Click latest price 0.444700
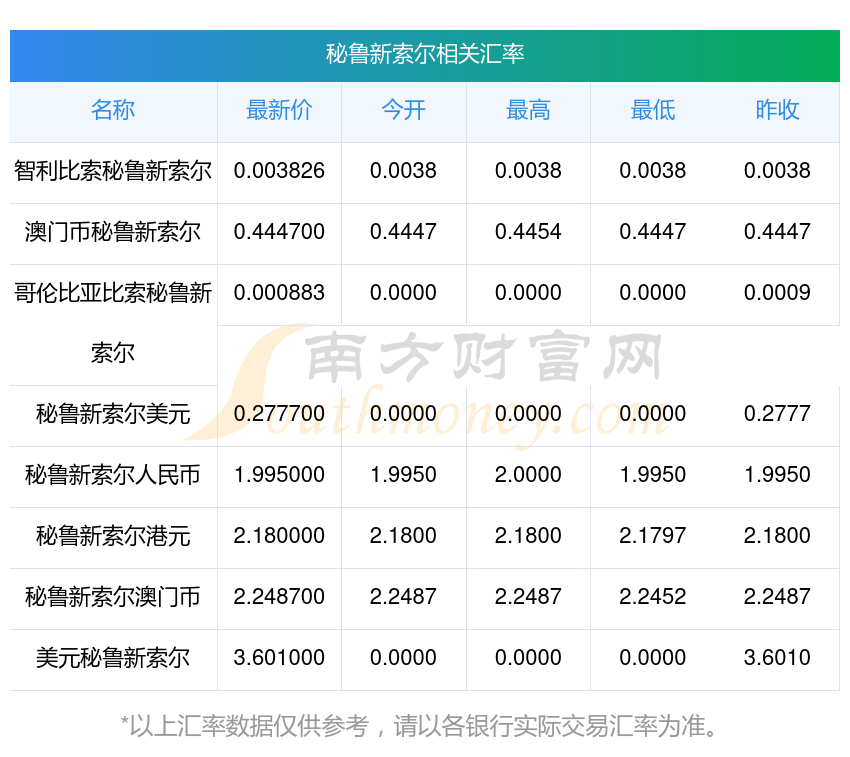Screen dimensions: 850x757 (279, 232)
